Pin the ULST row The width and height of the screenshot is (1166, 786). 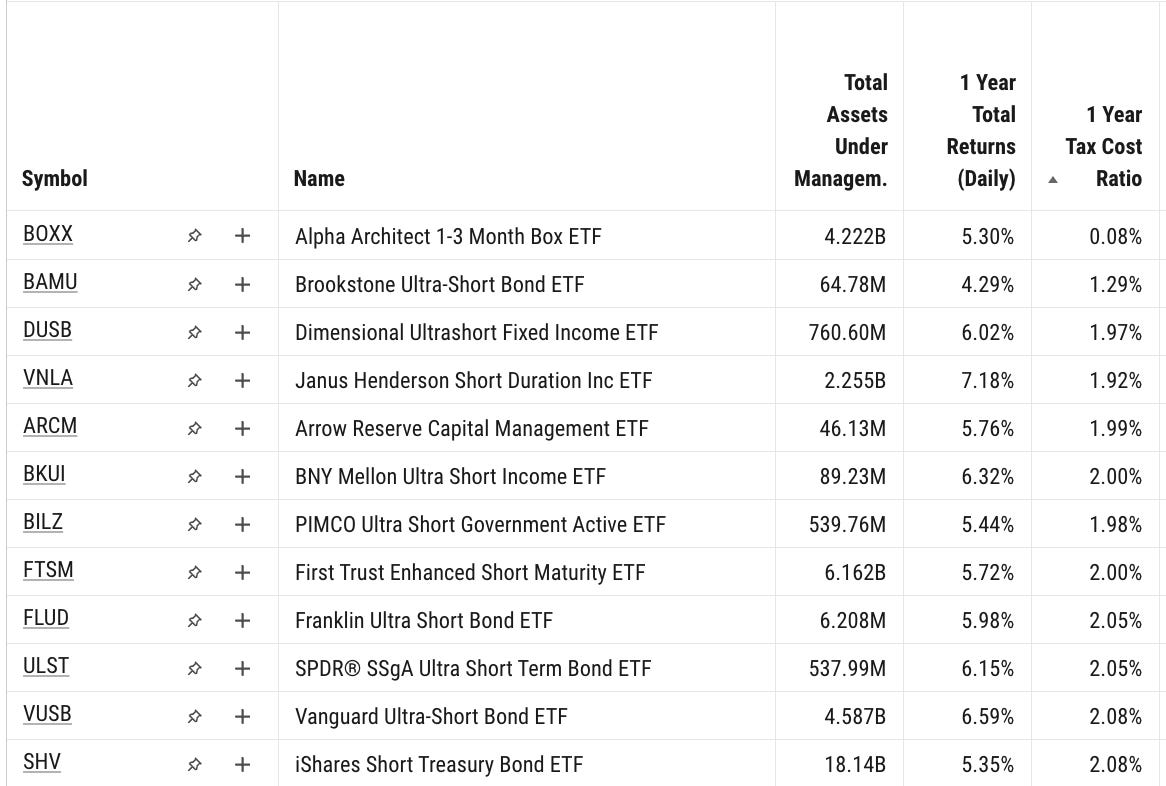coord(194,666)
